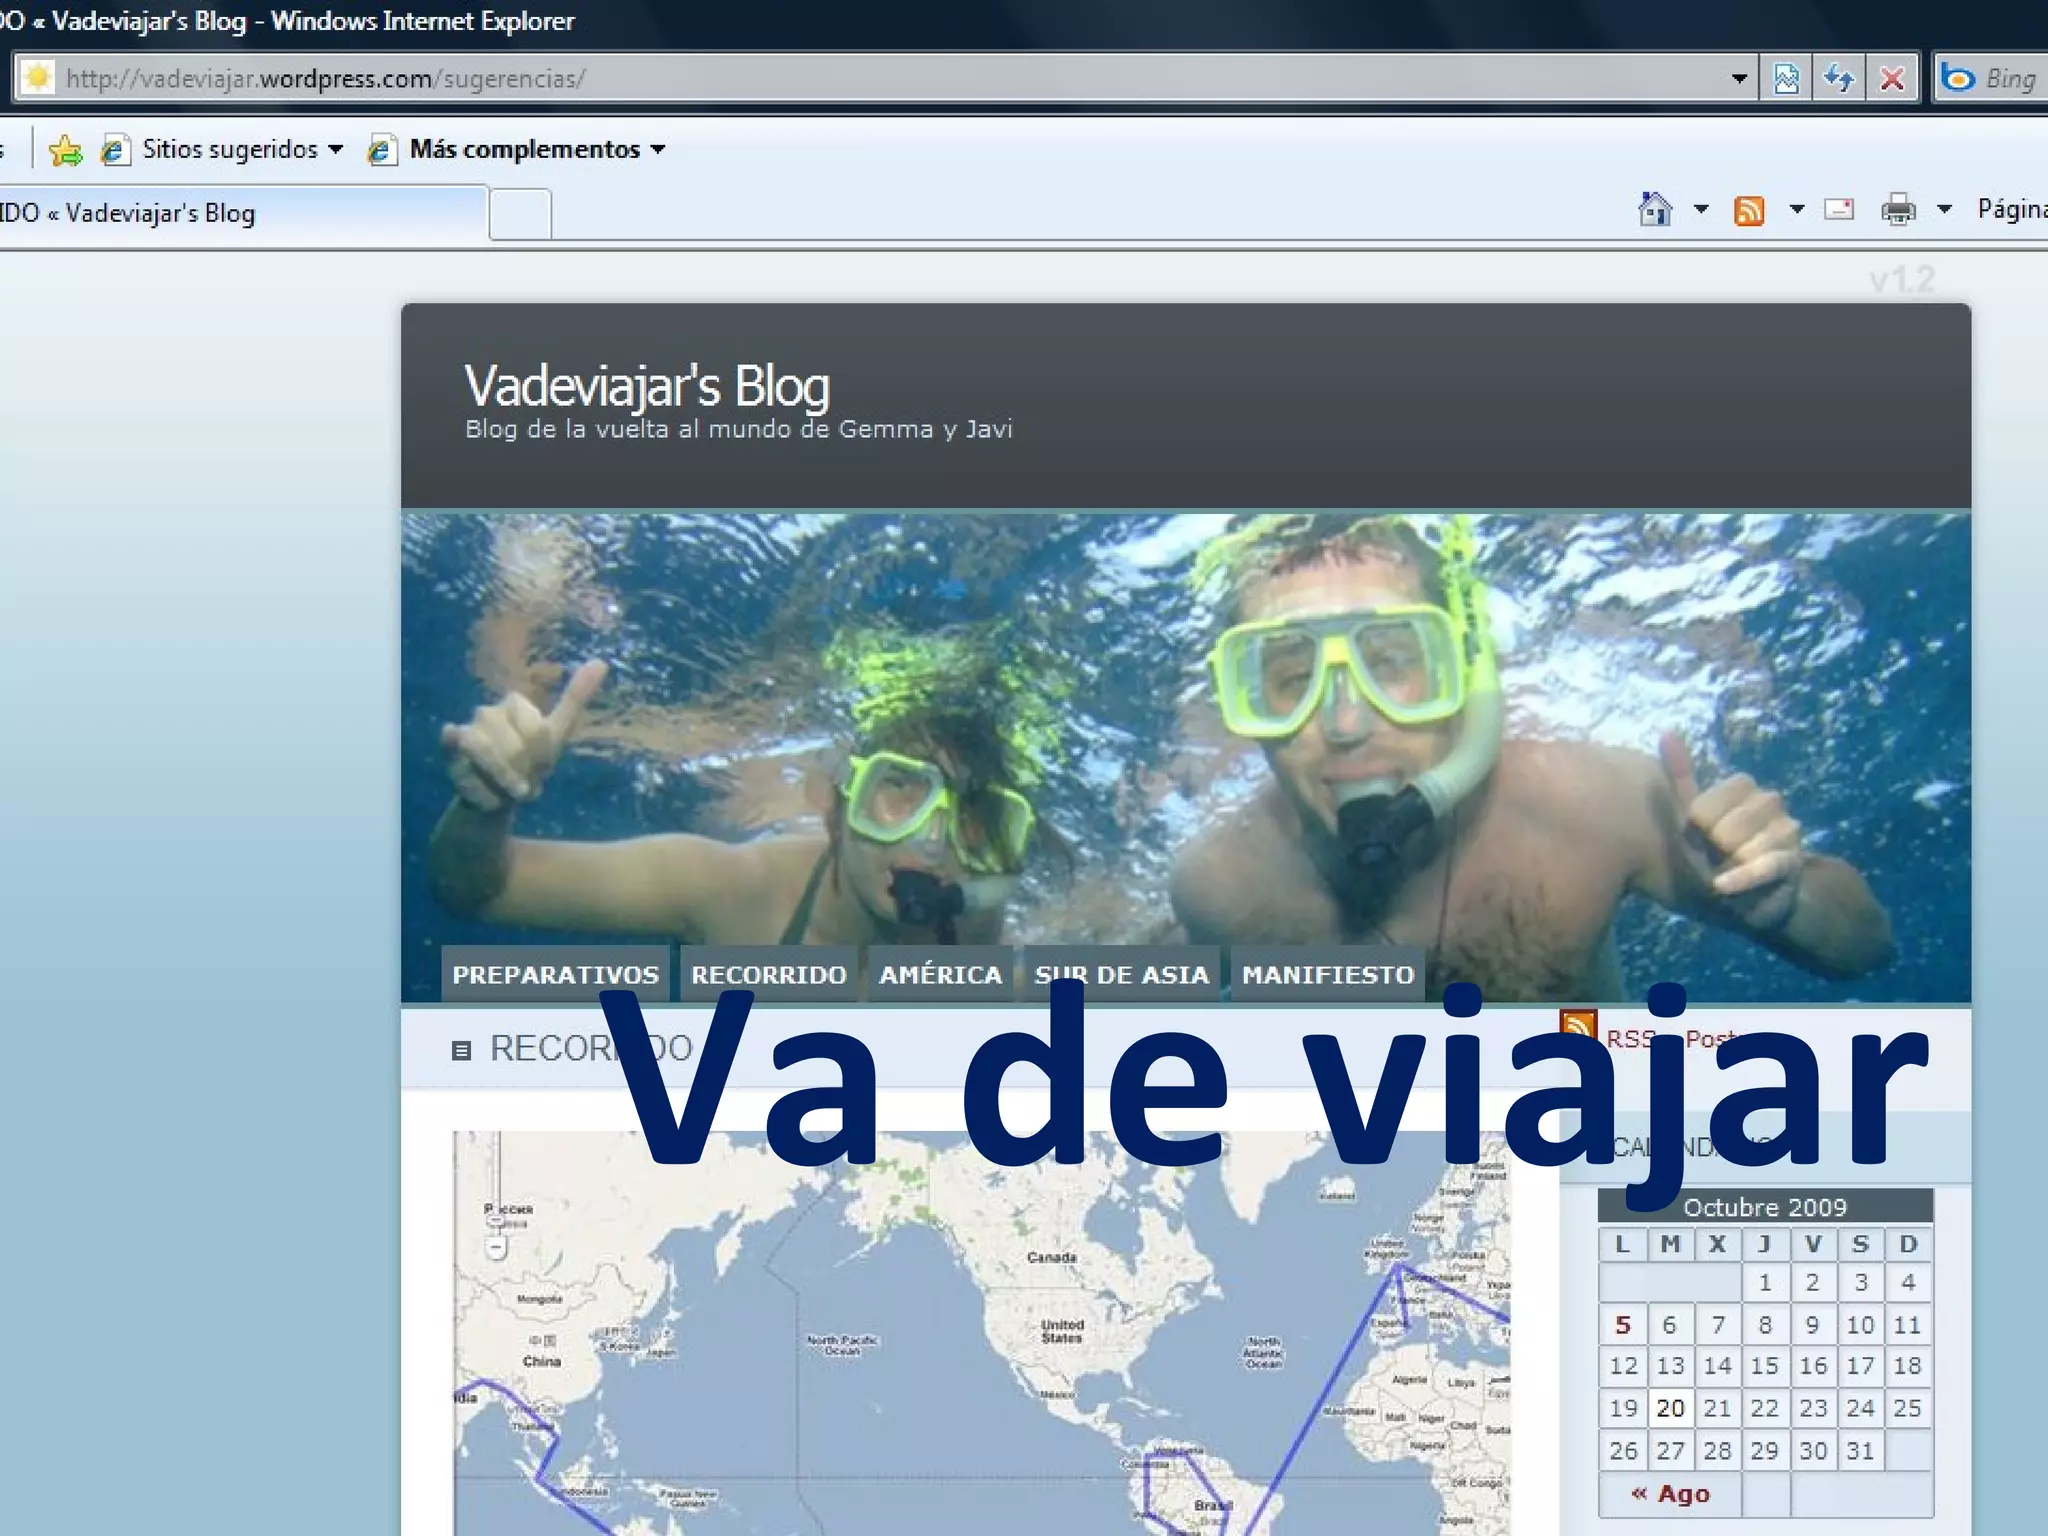Click the Favorites star icon
Screen dimensions: 2048x1536
[65, 150]
